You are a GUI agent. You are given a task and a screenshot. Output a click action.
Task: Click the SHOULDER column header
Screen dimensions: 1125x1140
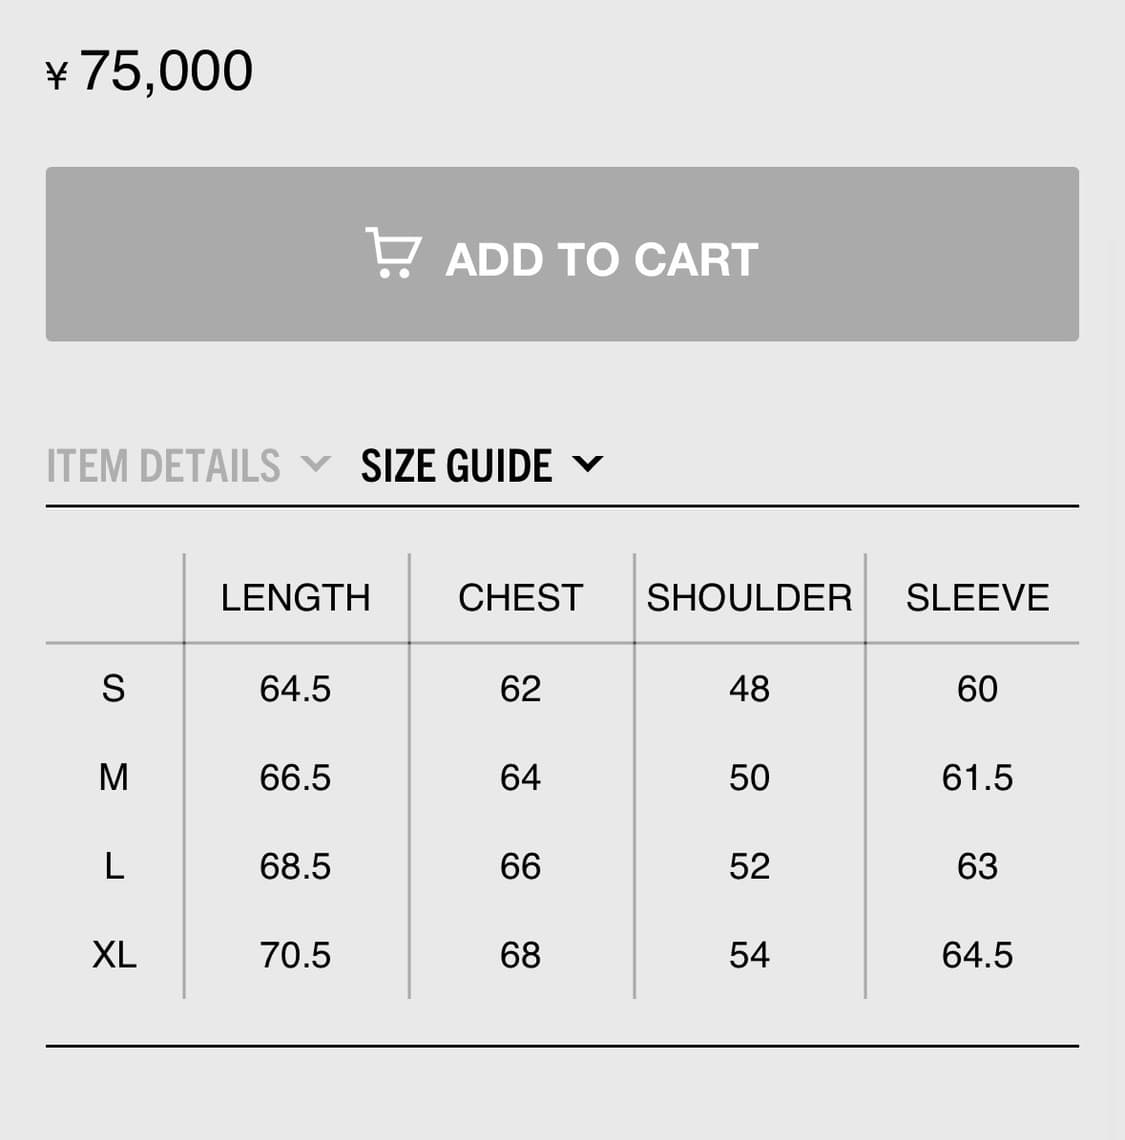click(x=749, y=598)
